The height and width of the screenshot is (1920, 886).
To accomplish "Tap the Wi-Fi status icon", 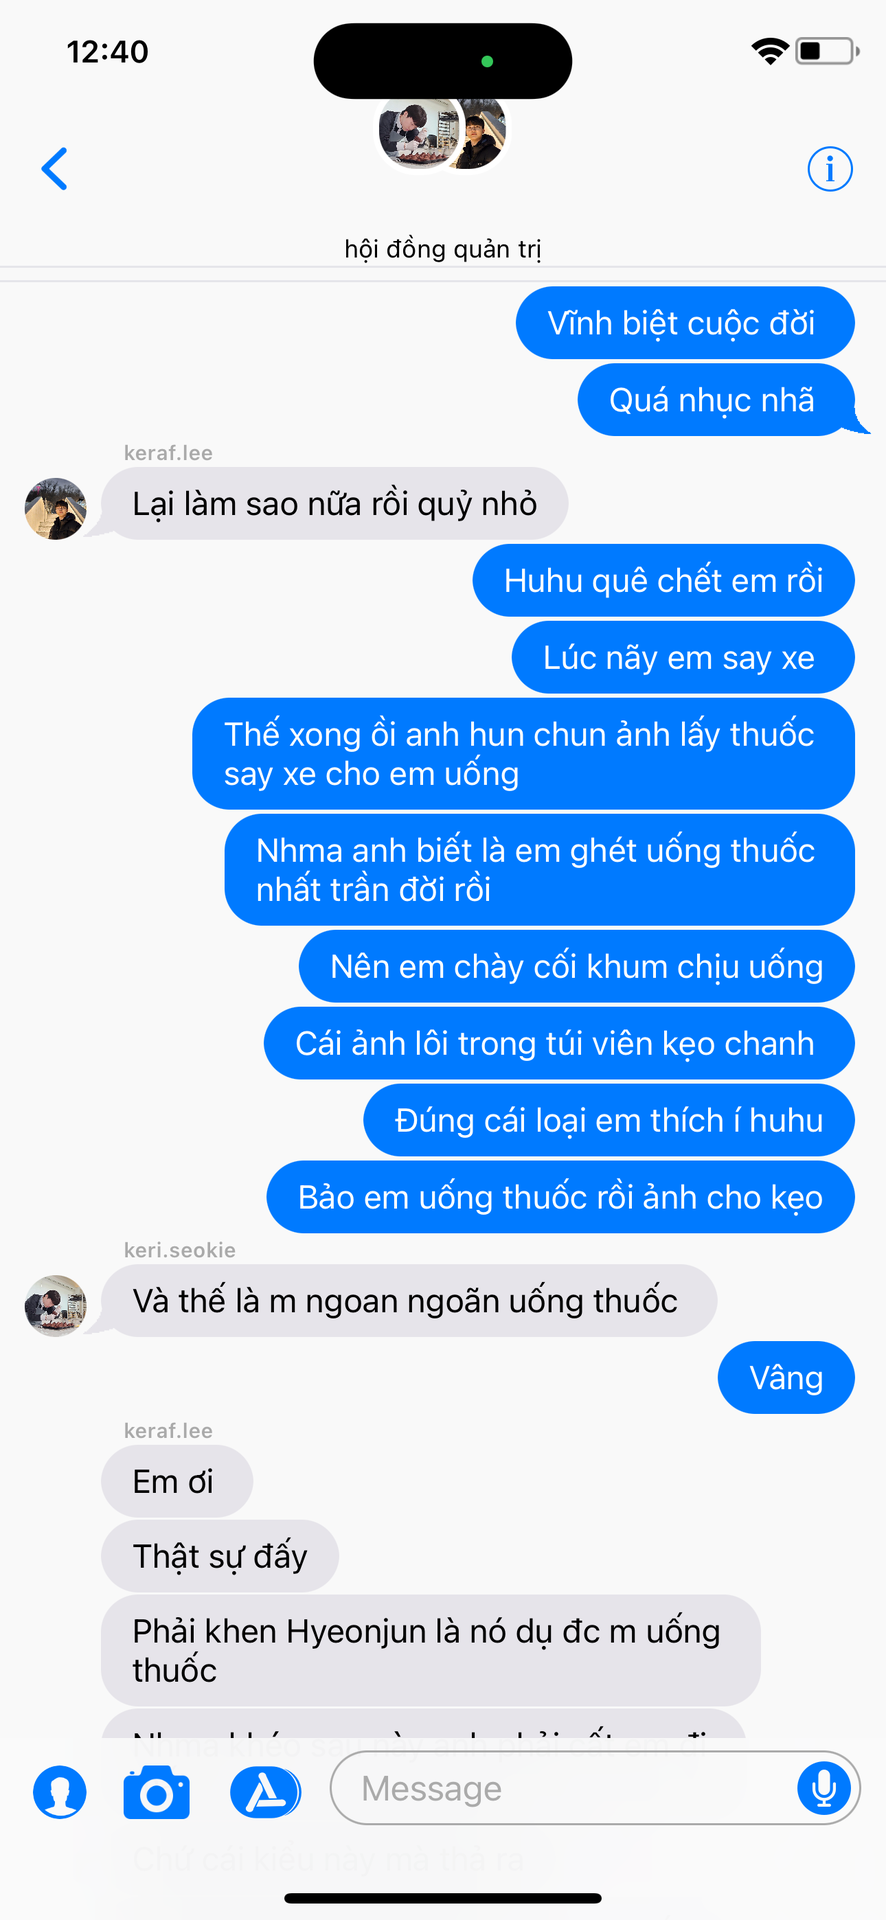I will click(770, 51).
